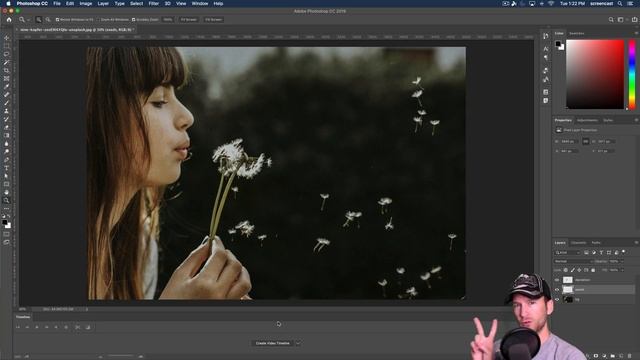Open the Layer menu
The width and height of the screenshot is (640, 360).
[103, 3]
